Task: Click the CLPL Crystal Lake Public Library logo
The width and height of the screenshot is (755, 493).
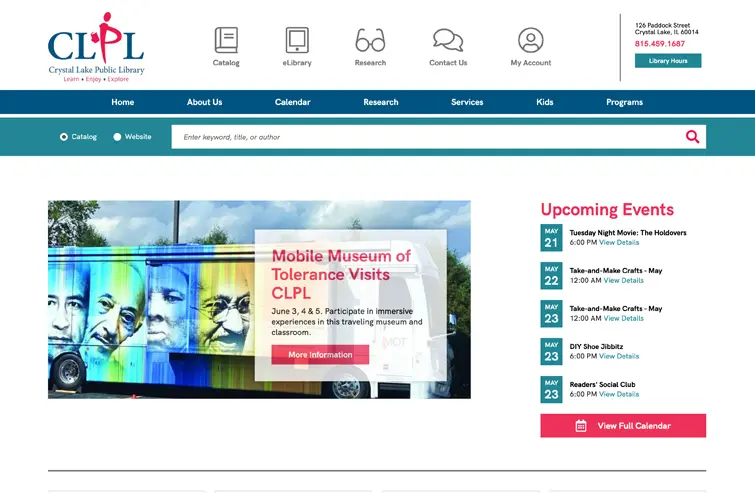Action: click(x=96, y=47)
